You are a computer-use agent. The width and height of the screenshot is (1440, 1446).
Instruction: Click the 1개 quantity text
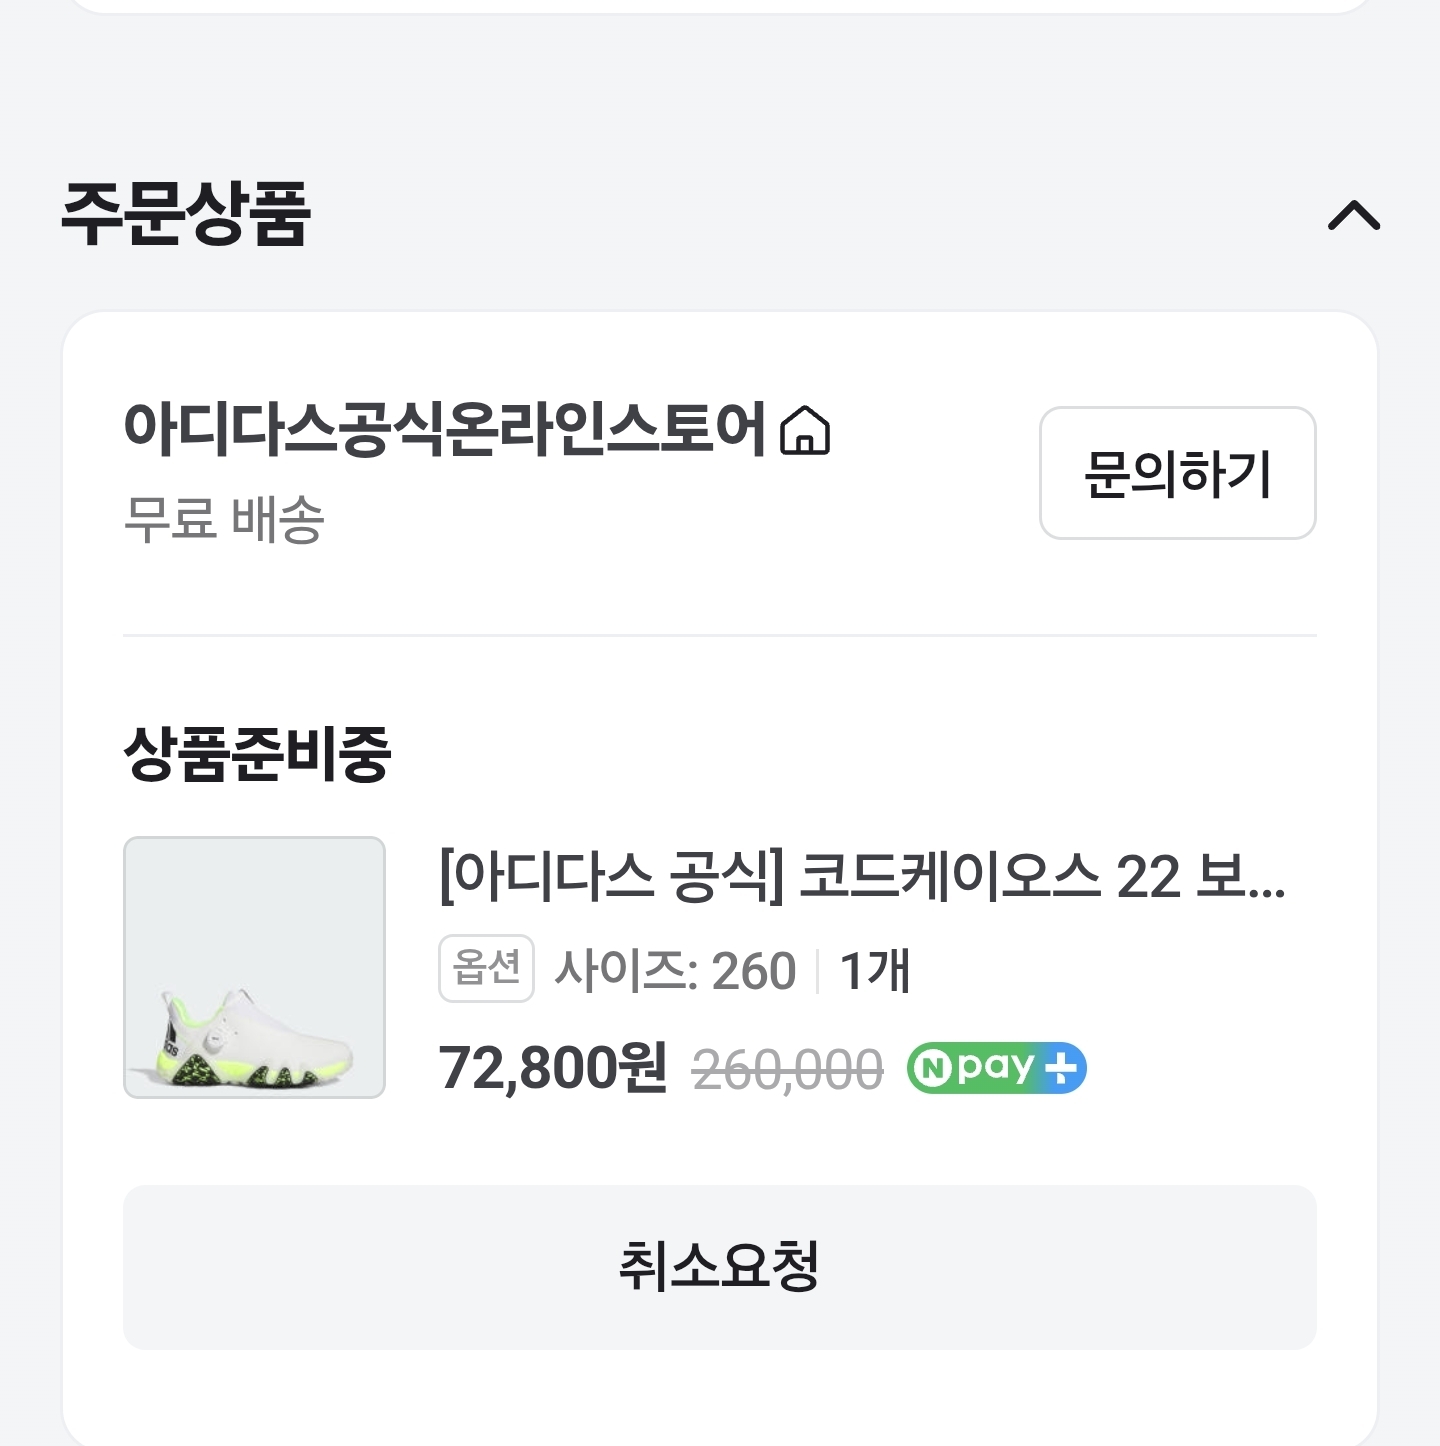pyautogui.click(x=875, y=971)
